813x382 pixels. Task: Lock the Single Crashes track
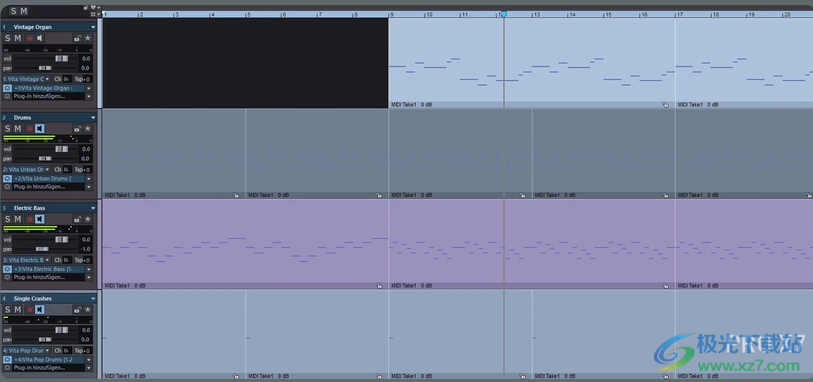click(x=77, y=309)
